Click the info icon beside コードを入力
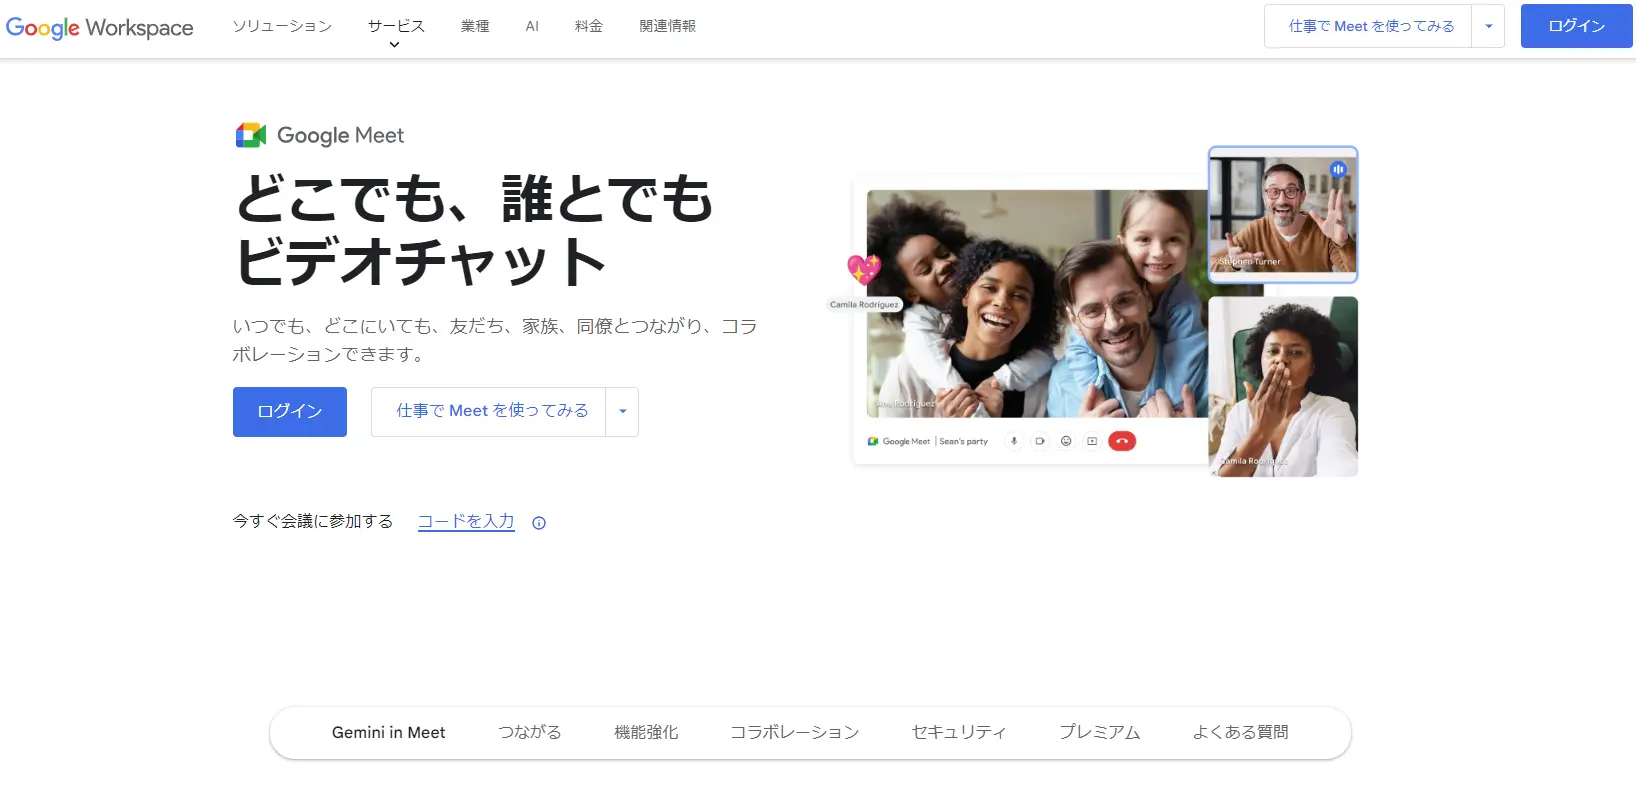1636x787 pixels. tap(539, 523)
